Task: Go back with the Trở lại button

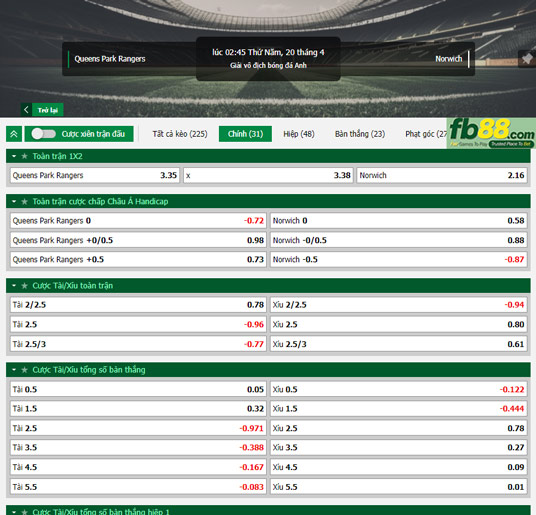Action: (x=48, y=110)
